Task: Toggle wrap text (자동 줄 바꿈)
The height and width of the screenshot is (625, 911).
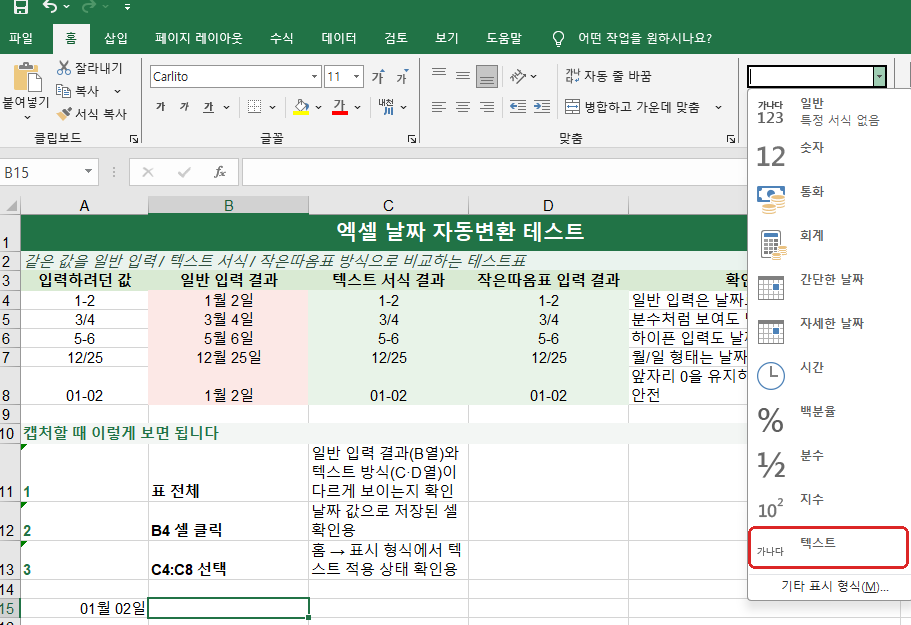Action: pos(608,76)
